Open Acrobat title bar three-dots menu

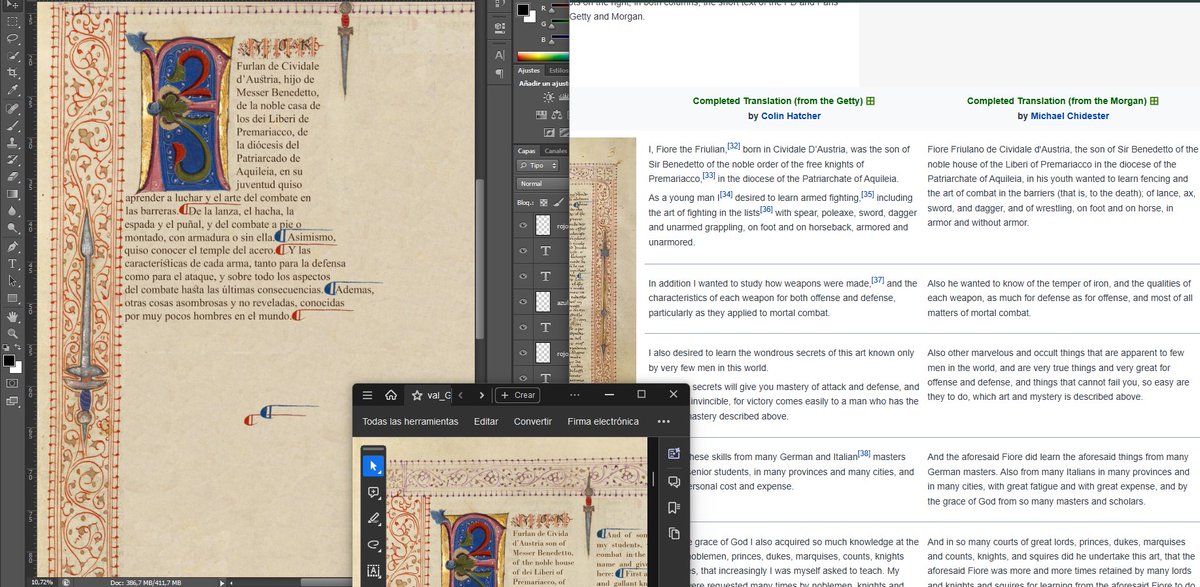(577, 395)
